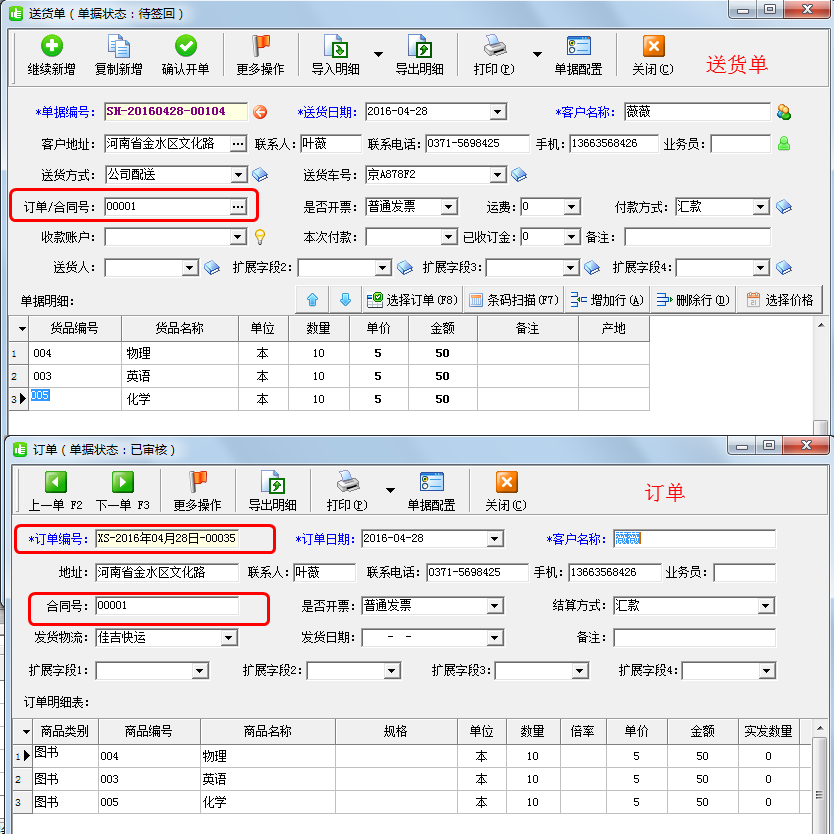Open 导入明细 in delivery toolbar

[x=335, y=55]
